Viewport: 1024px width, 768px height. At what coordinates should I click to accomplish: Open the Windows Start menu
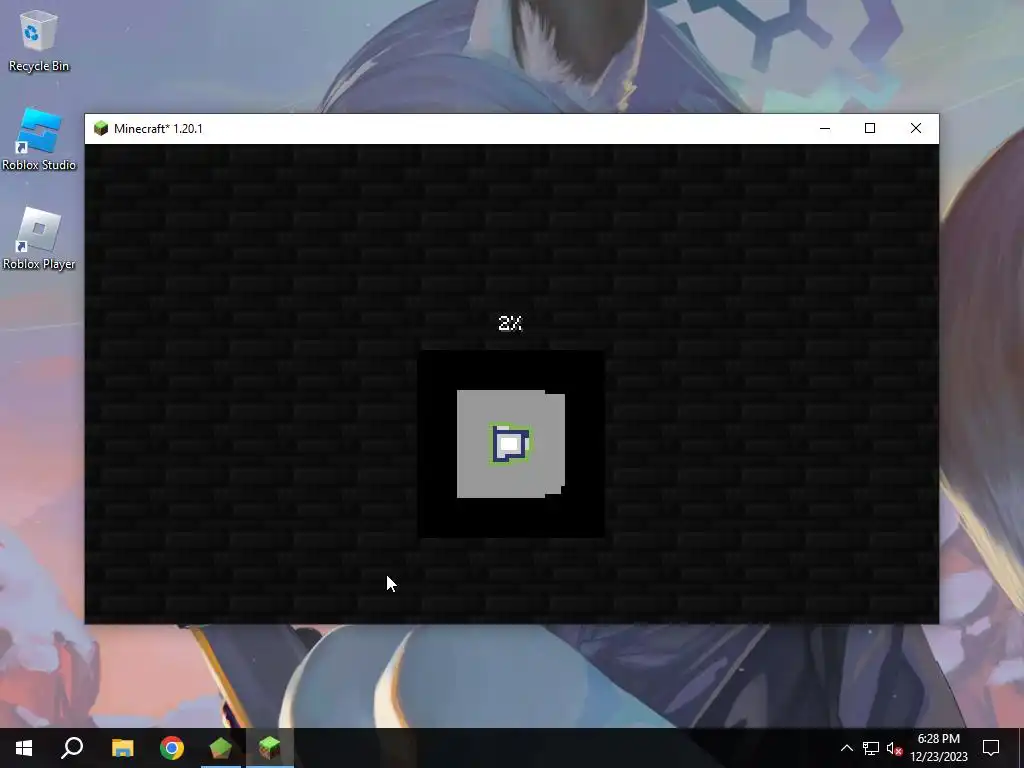tap(24, 748)
